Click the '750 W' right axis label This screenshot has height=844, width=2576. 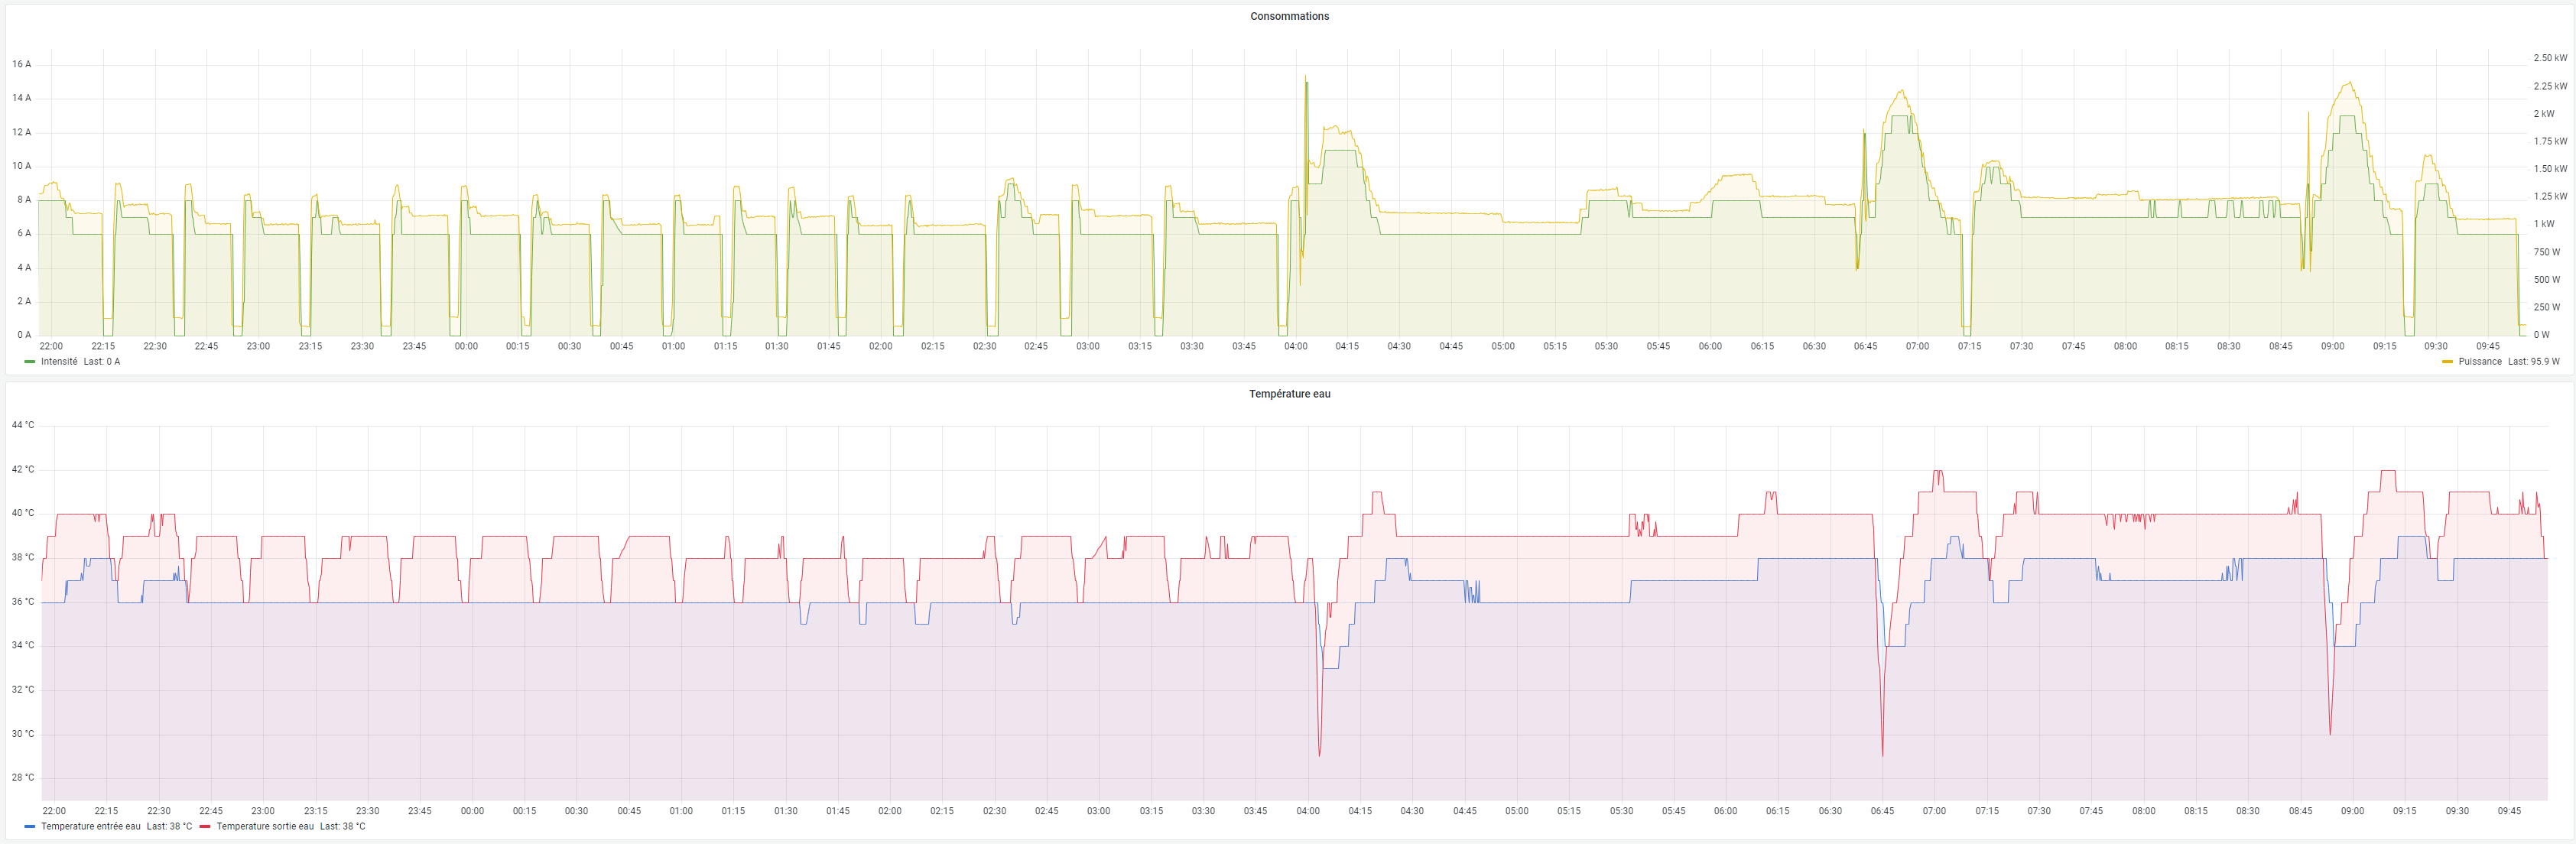click(2546, 252)
